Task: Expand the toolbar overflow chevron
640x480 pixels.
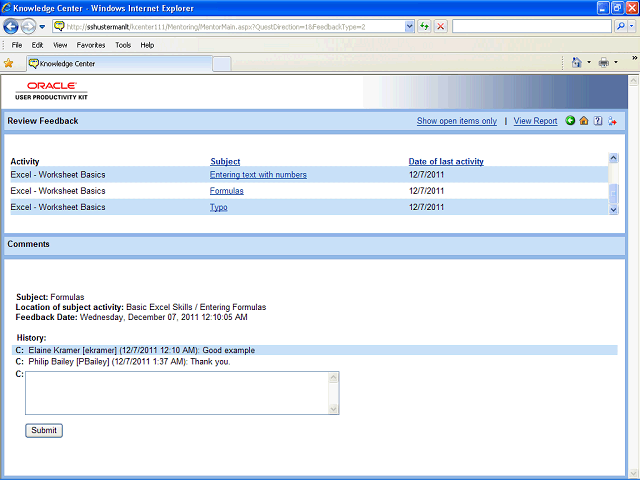Action: [x=635, y=58]
